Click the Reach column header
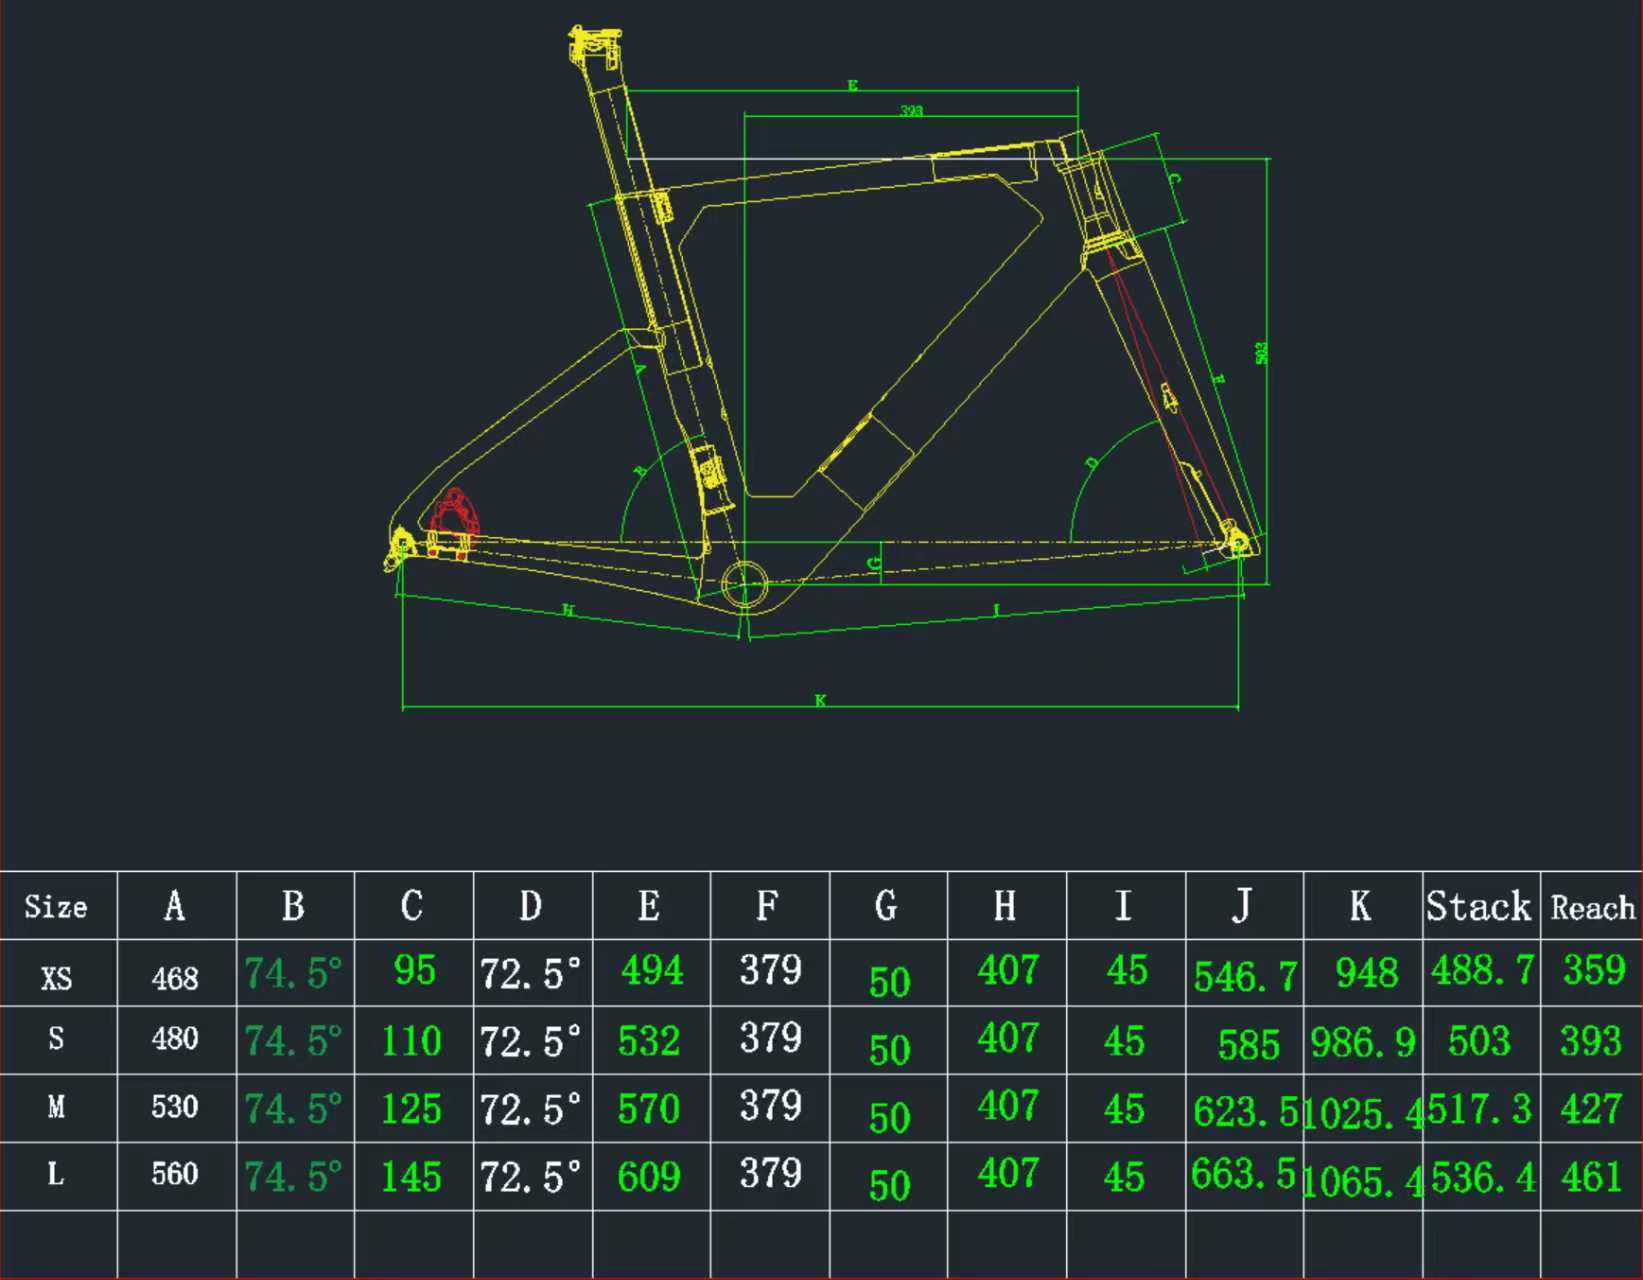This screenshot has width=1643, height=1280. coord(1592,908)
